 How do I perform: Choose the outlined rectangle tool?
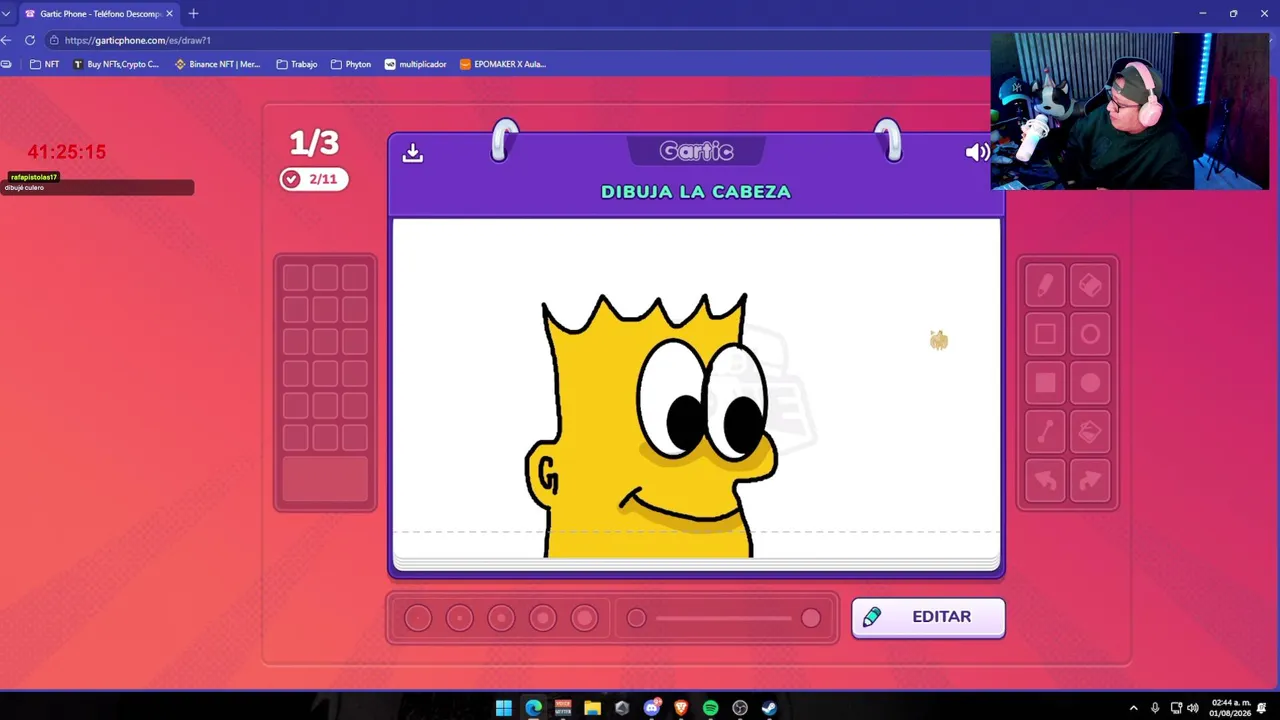tap(1045, 335)
